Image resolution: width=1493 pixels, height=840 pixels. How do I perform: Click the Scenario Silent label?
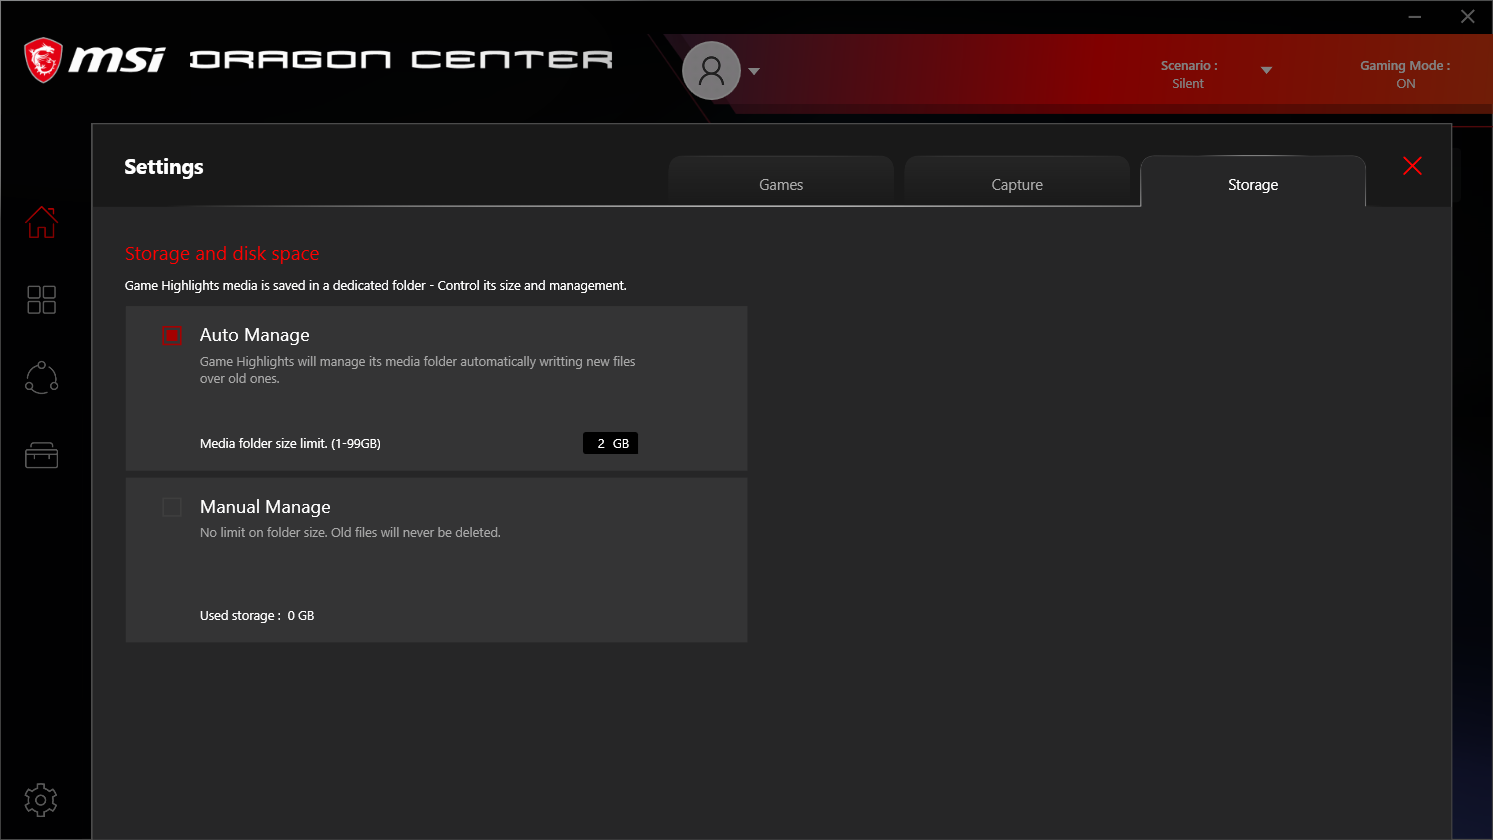tap(1188, 74)
